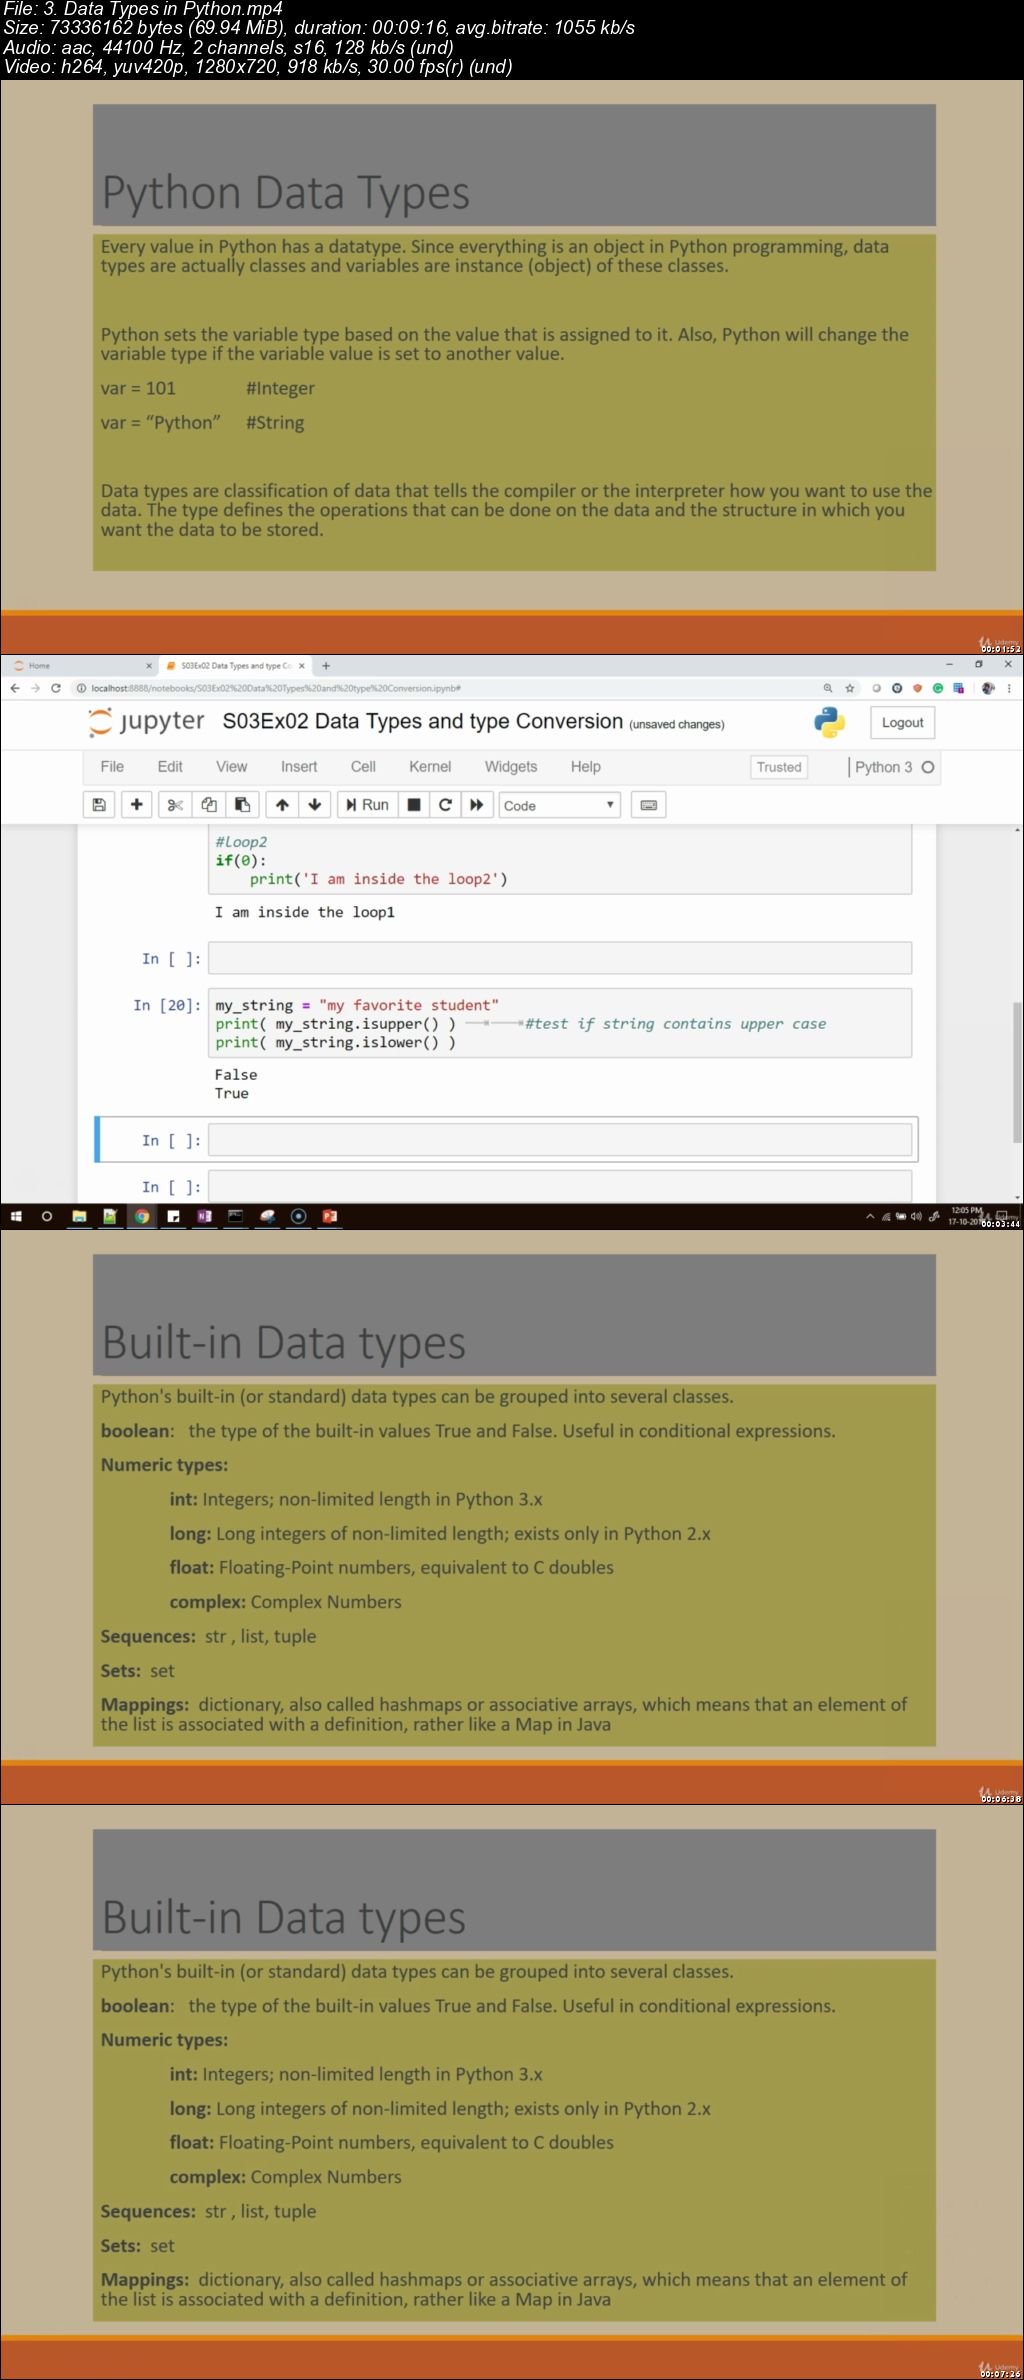Viewport: 1024px width, 2380px height.
Task: Reload the page with the browser refresh icon
Action: [56, 688]
